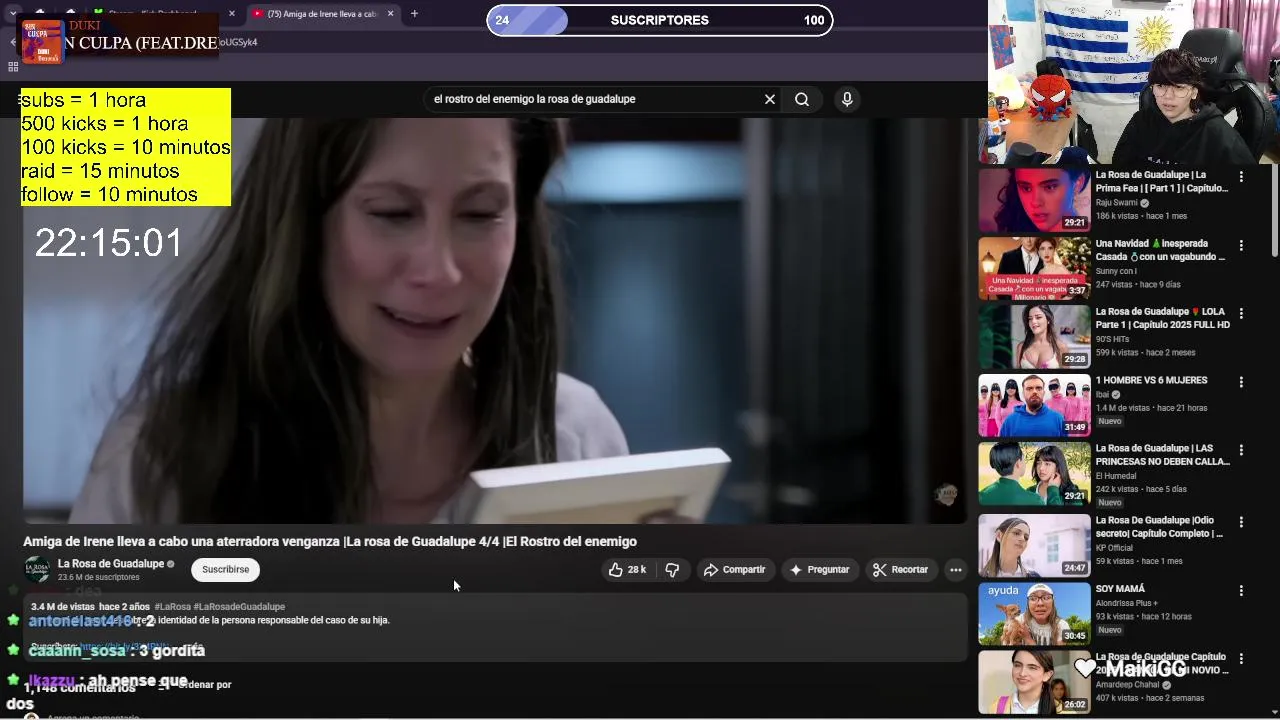The image size is (1280, 720).
Task: Like the video with thumbs-up icon
Action: pyautogui.click(x=616, y=569)
